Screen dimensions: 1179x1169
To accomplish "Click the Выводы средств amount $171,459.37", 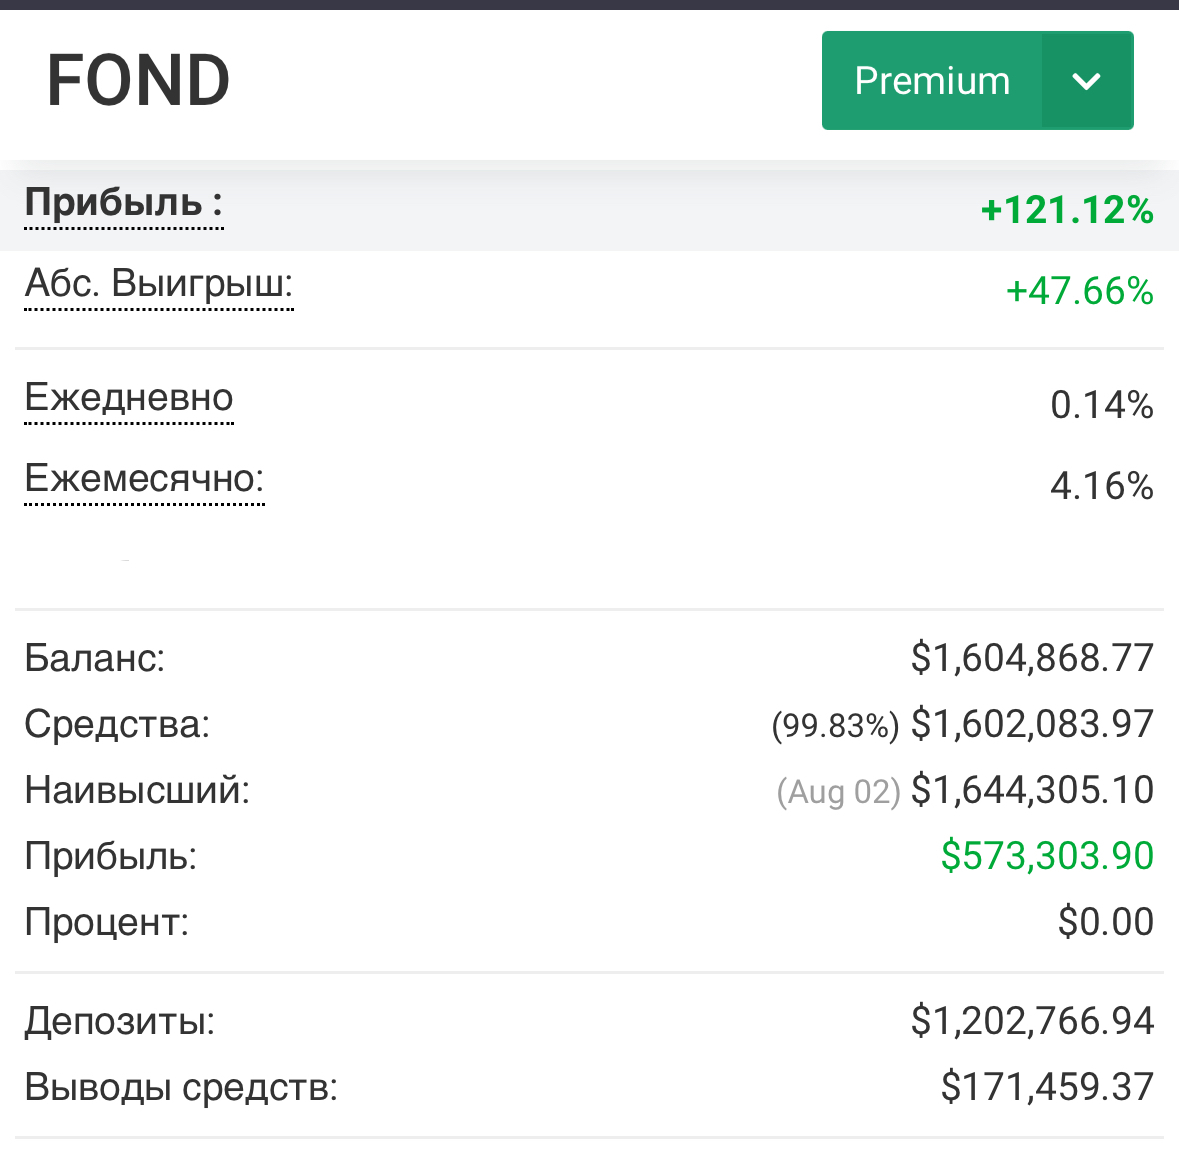I will (1047, 1087).
